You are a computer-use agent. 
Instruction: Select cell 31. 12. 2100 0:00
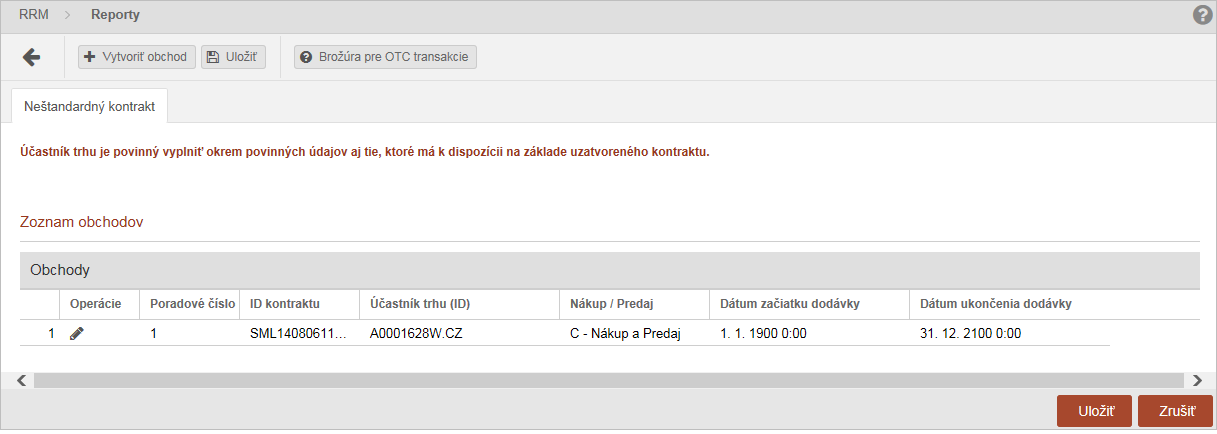[x=1009, y=334]
